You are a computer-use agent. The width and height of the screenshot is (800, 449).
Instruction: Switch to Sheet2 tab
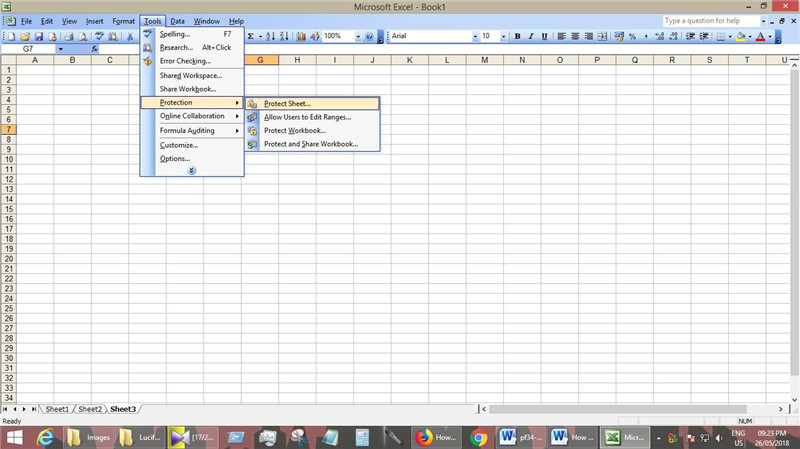click(x=90, y=409)
